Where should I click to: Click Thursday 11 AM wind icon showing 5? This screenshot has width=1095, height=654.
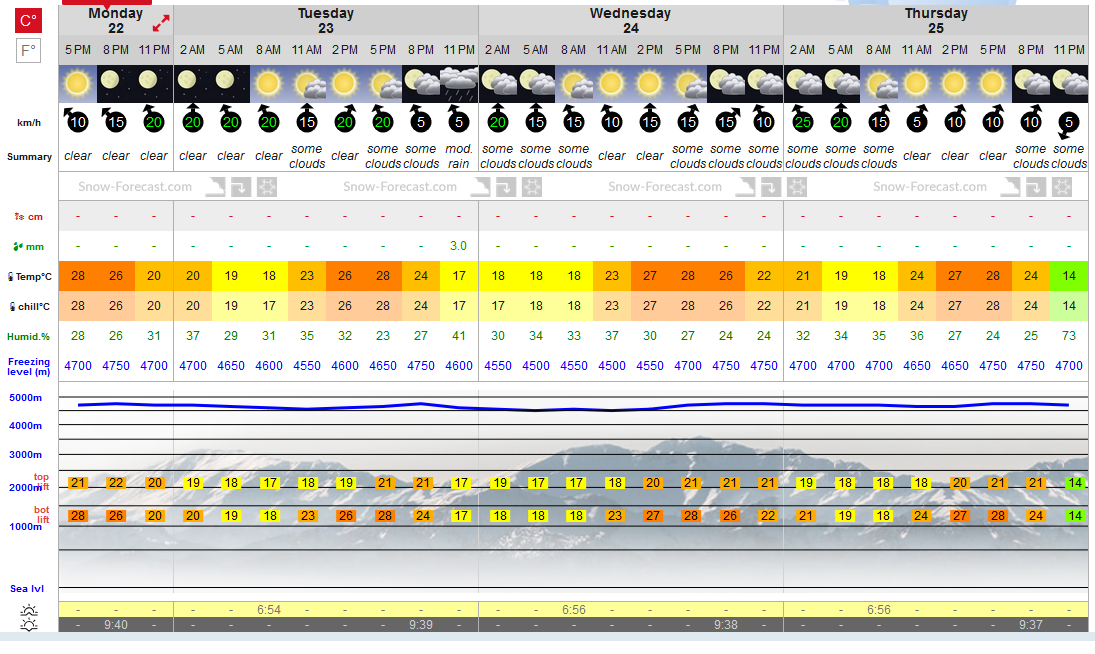[917, 121]
